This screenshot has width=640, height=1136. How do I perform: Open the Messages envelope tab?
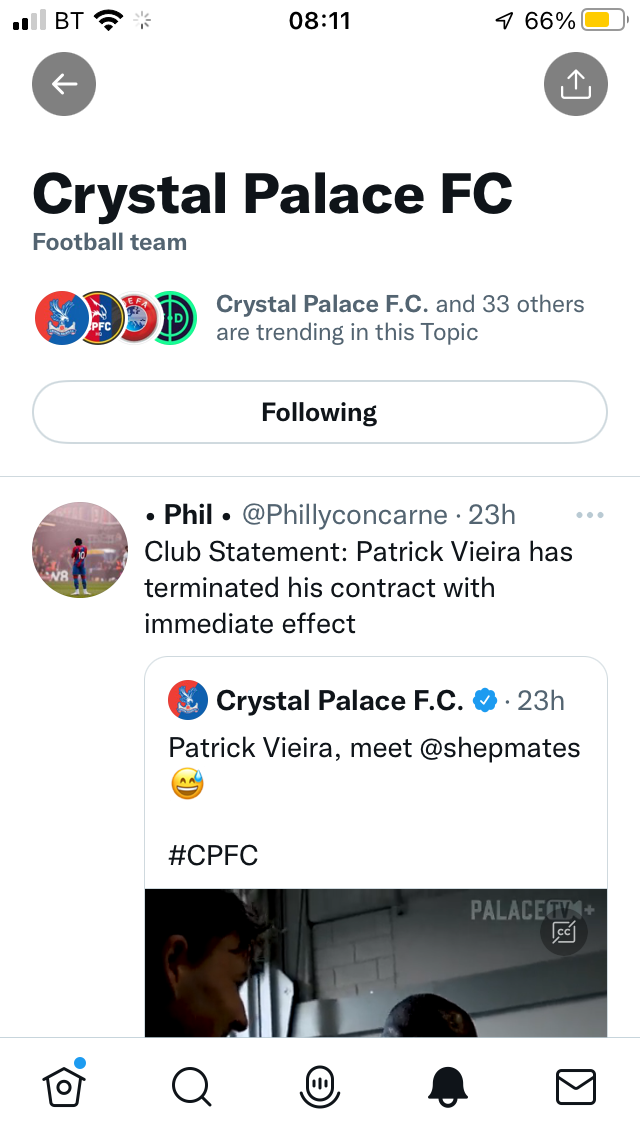click(x=575, y=1086)
